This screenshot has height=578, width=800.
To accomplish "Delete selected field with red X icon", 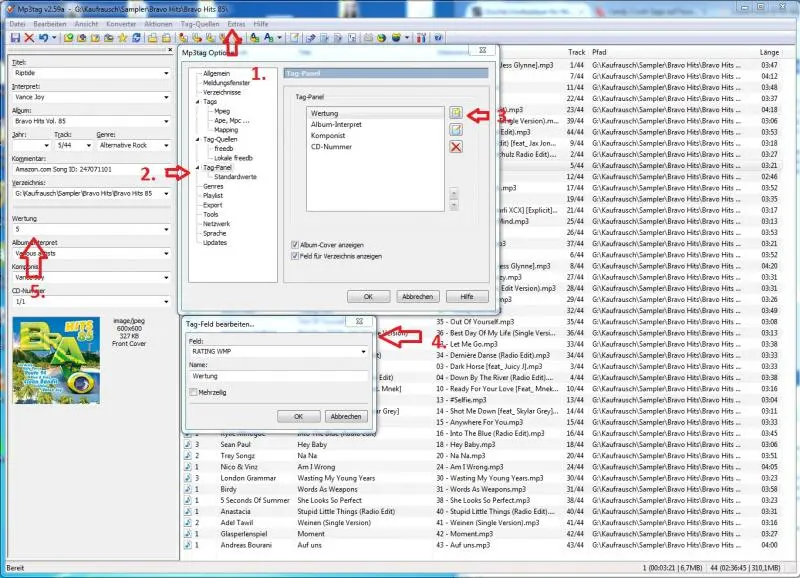I will coord(455,147).
